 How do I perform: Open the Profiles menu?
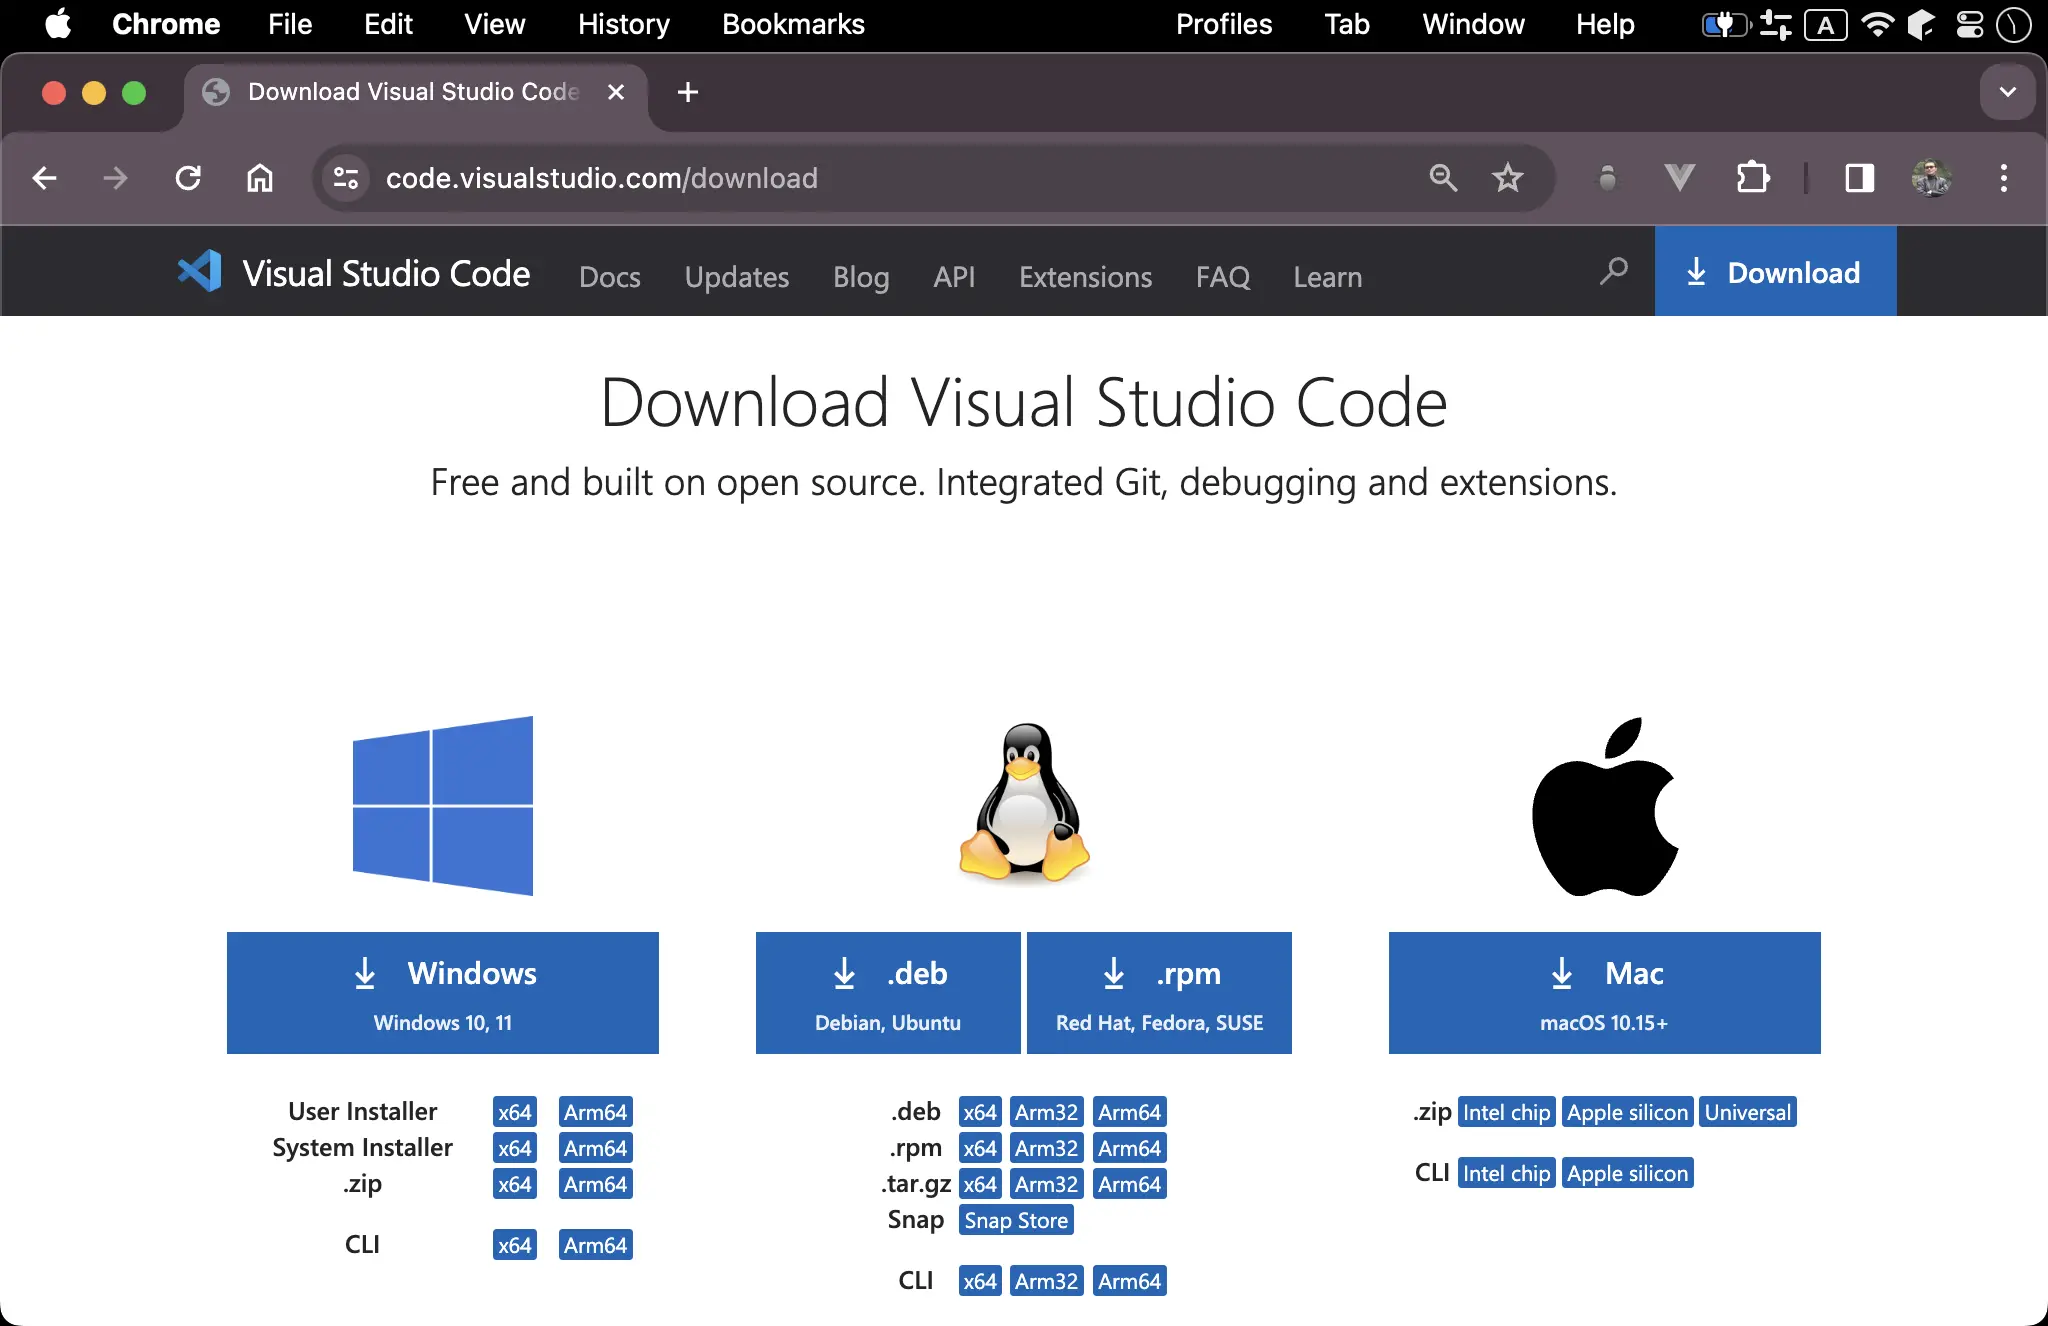tap(1224, 24)
